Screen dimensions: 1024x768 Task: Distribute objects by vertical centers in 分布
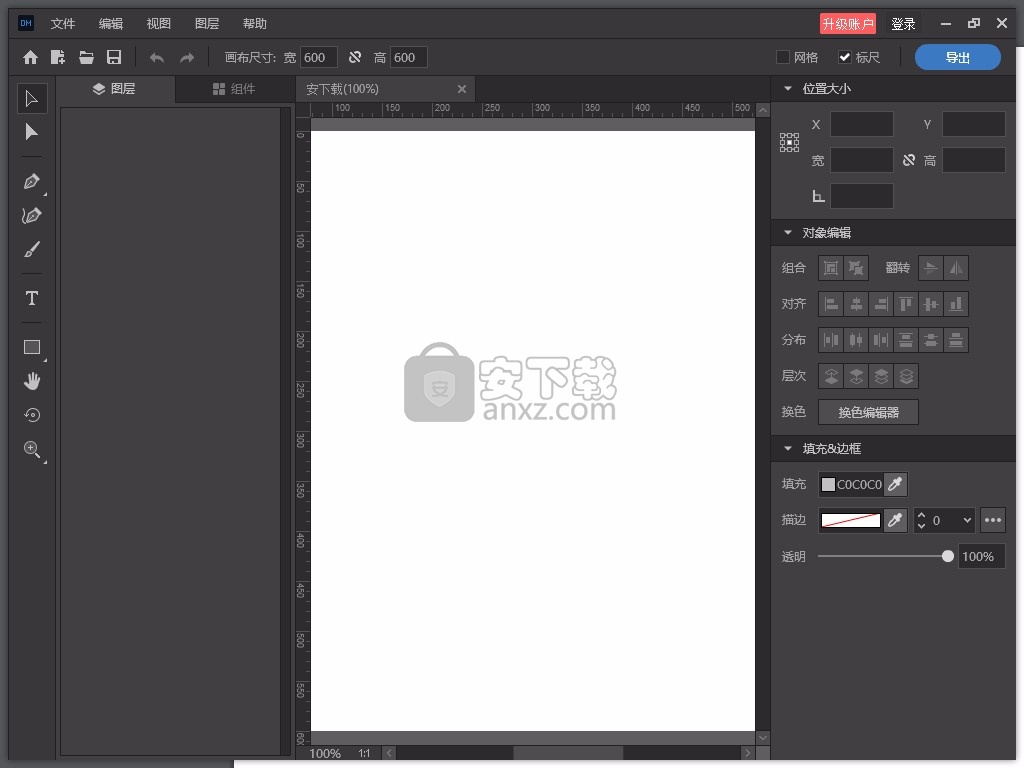coord(931,340)
